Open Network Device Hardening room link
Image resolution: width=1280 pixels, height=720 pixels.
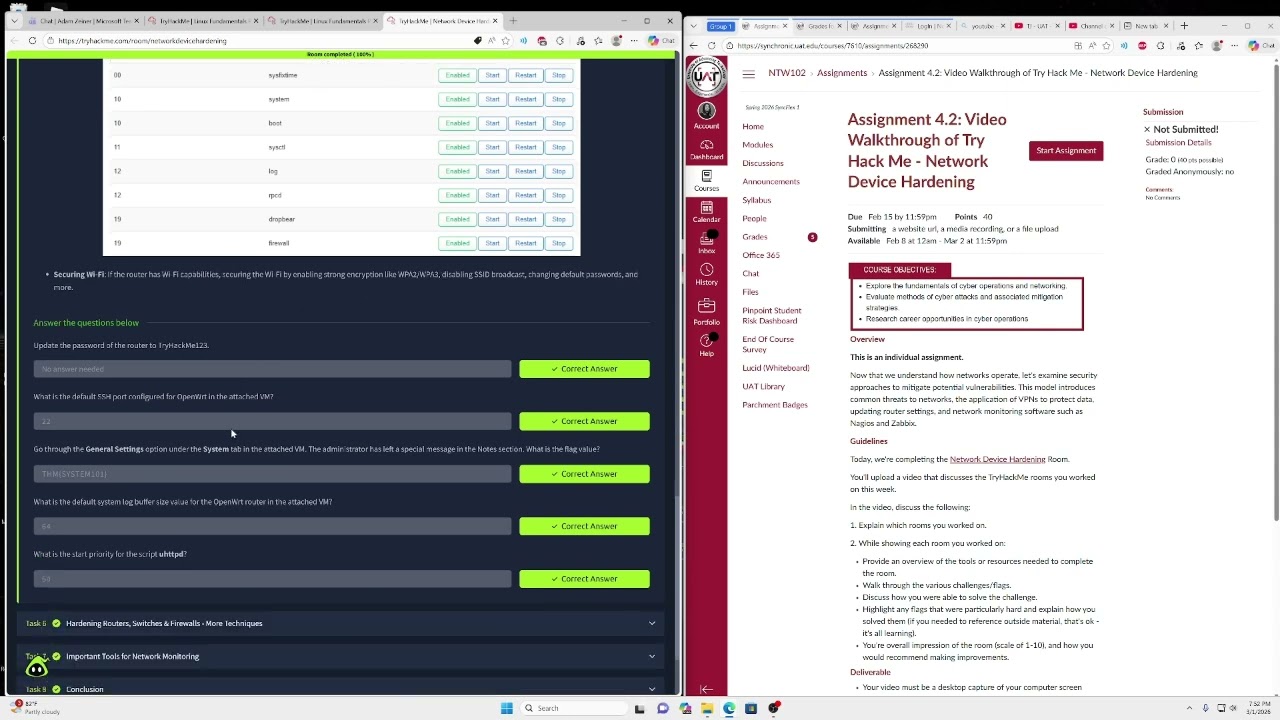coord(997,459)
